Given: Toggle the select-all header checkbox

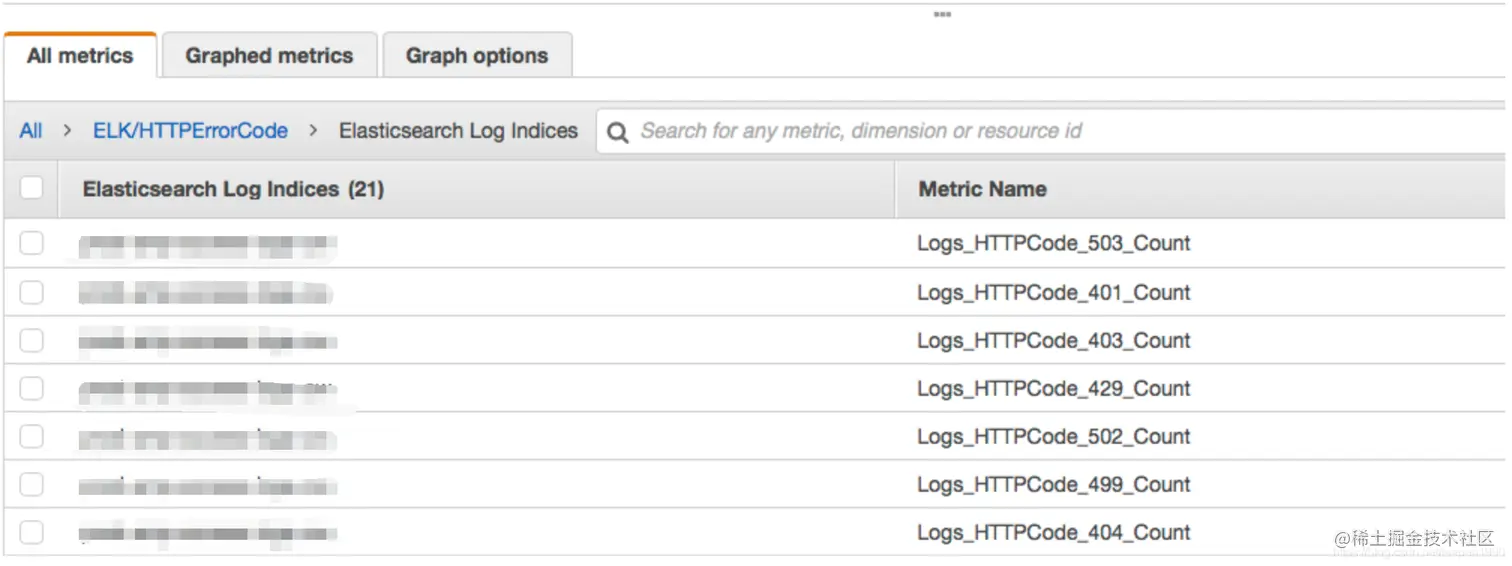Looking at the screenshot, I should [32, 188].
